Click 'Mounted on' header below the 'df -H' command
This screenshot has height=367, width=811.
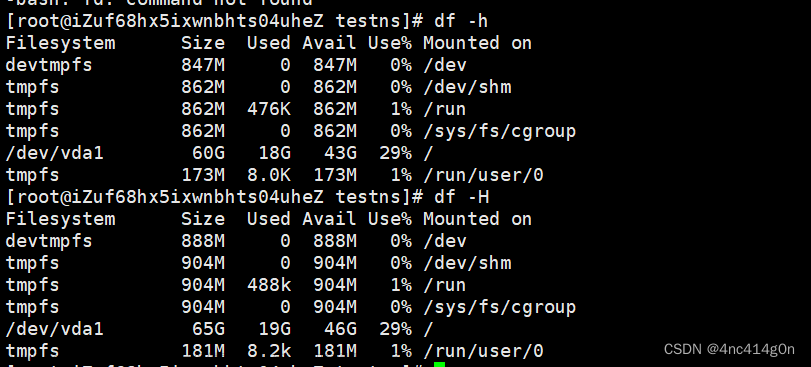[477, 219]
